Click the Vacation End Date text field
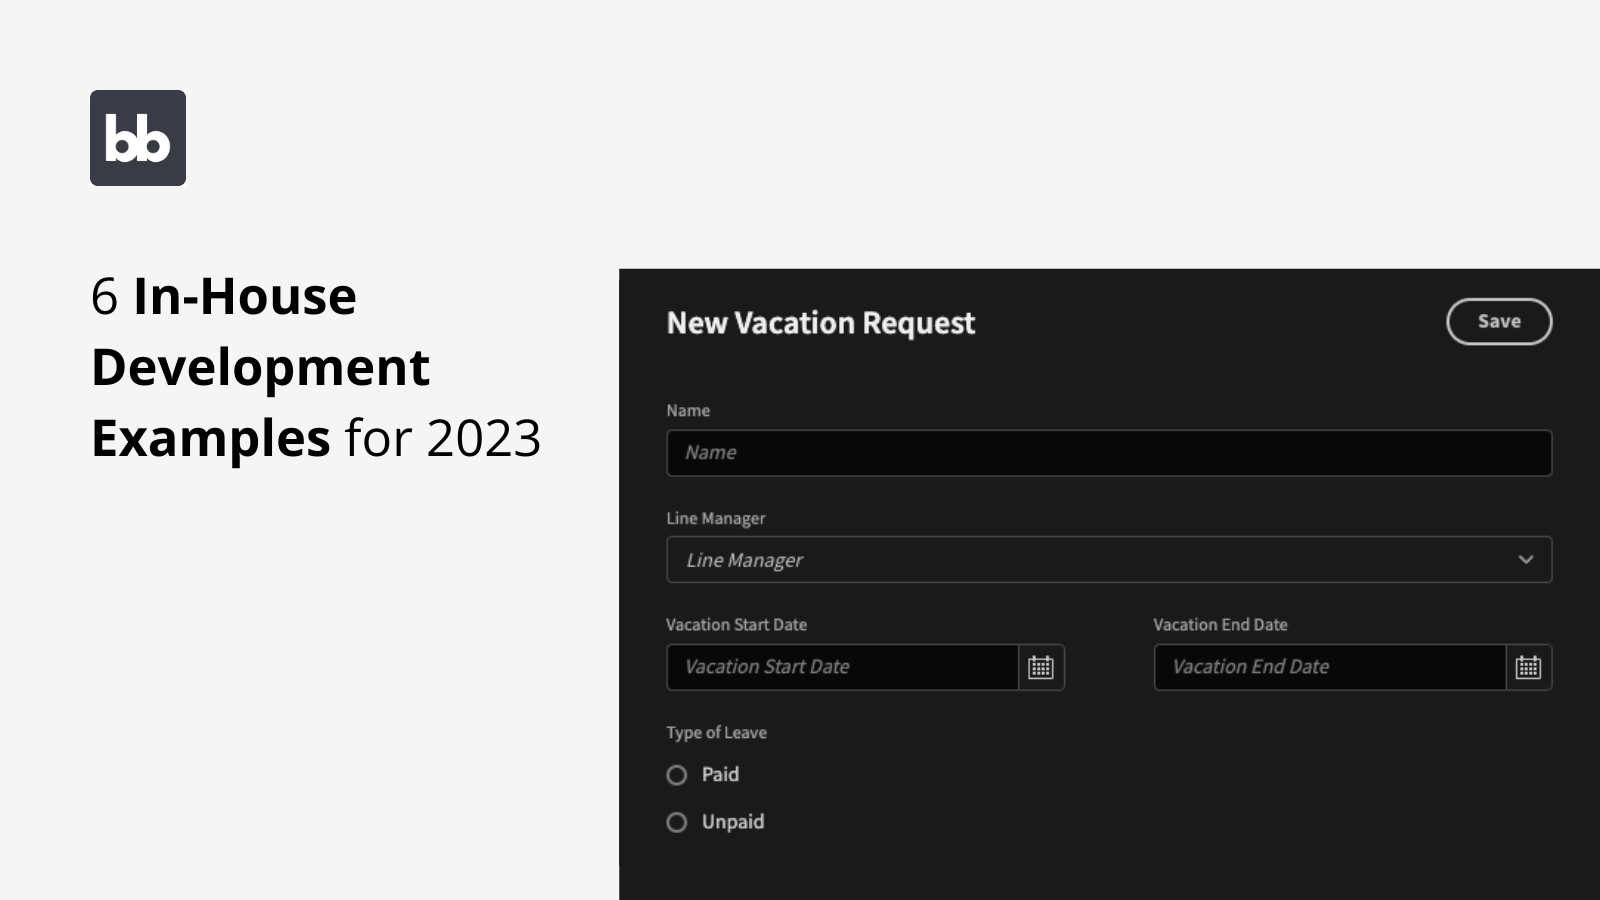This screenshot has height=900, width=1600. click(x=1330, y=667)
